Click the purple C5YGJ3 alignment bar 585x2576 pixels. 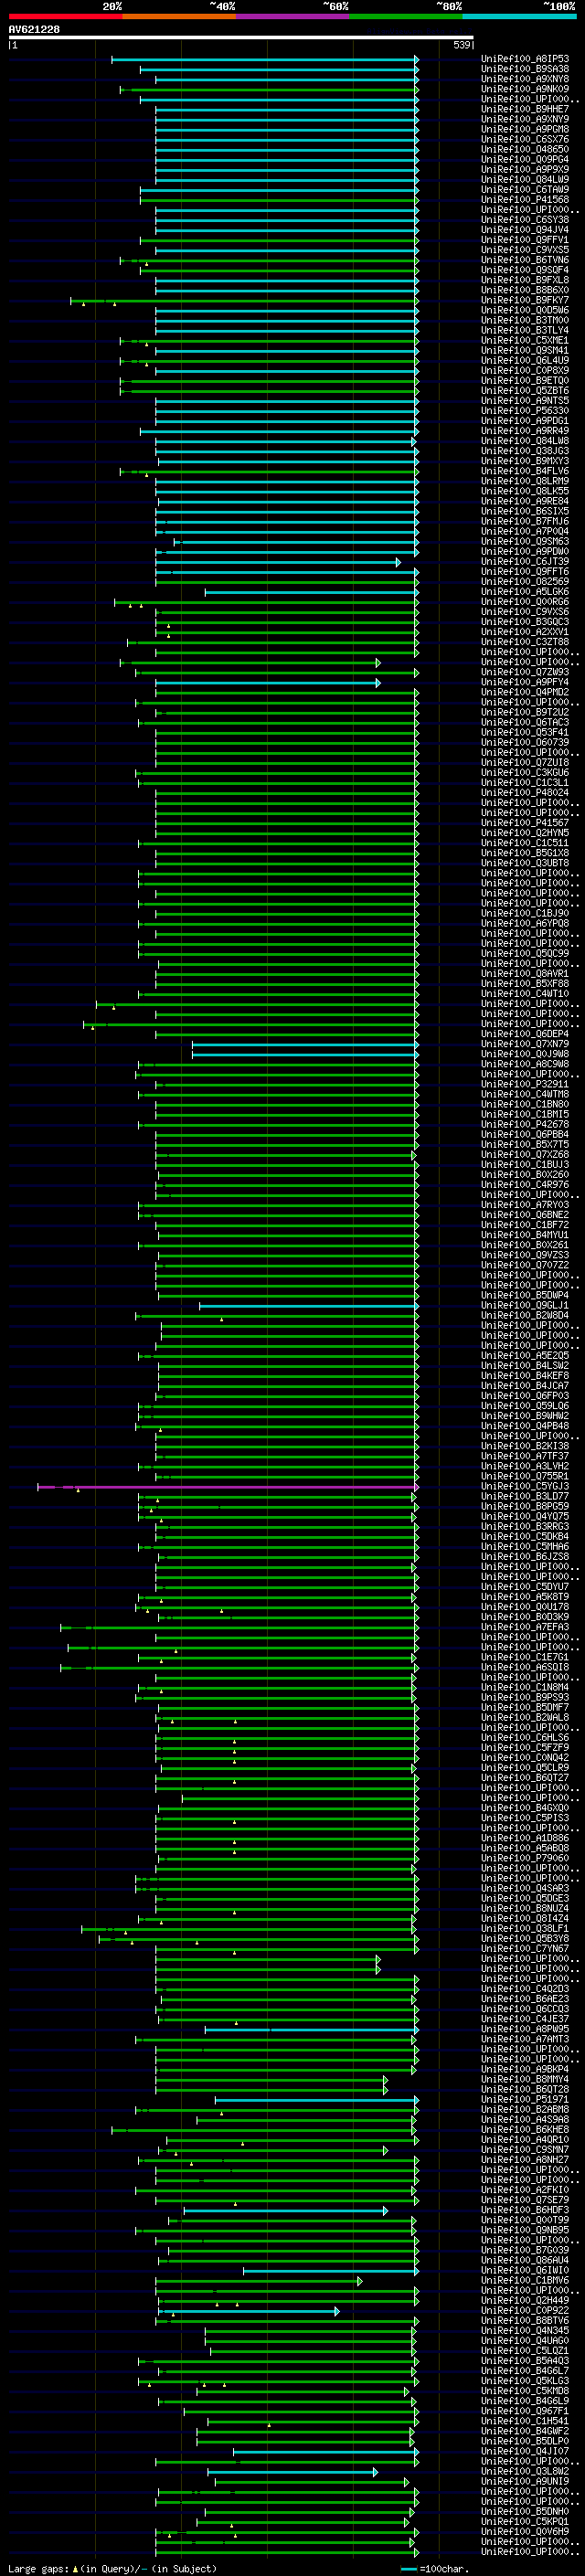pos(228,1487)
